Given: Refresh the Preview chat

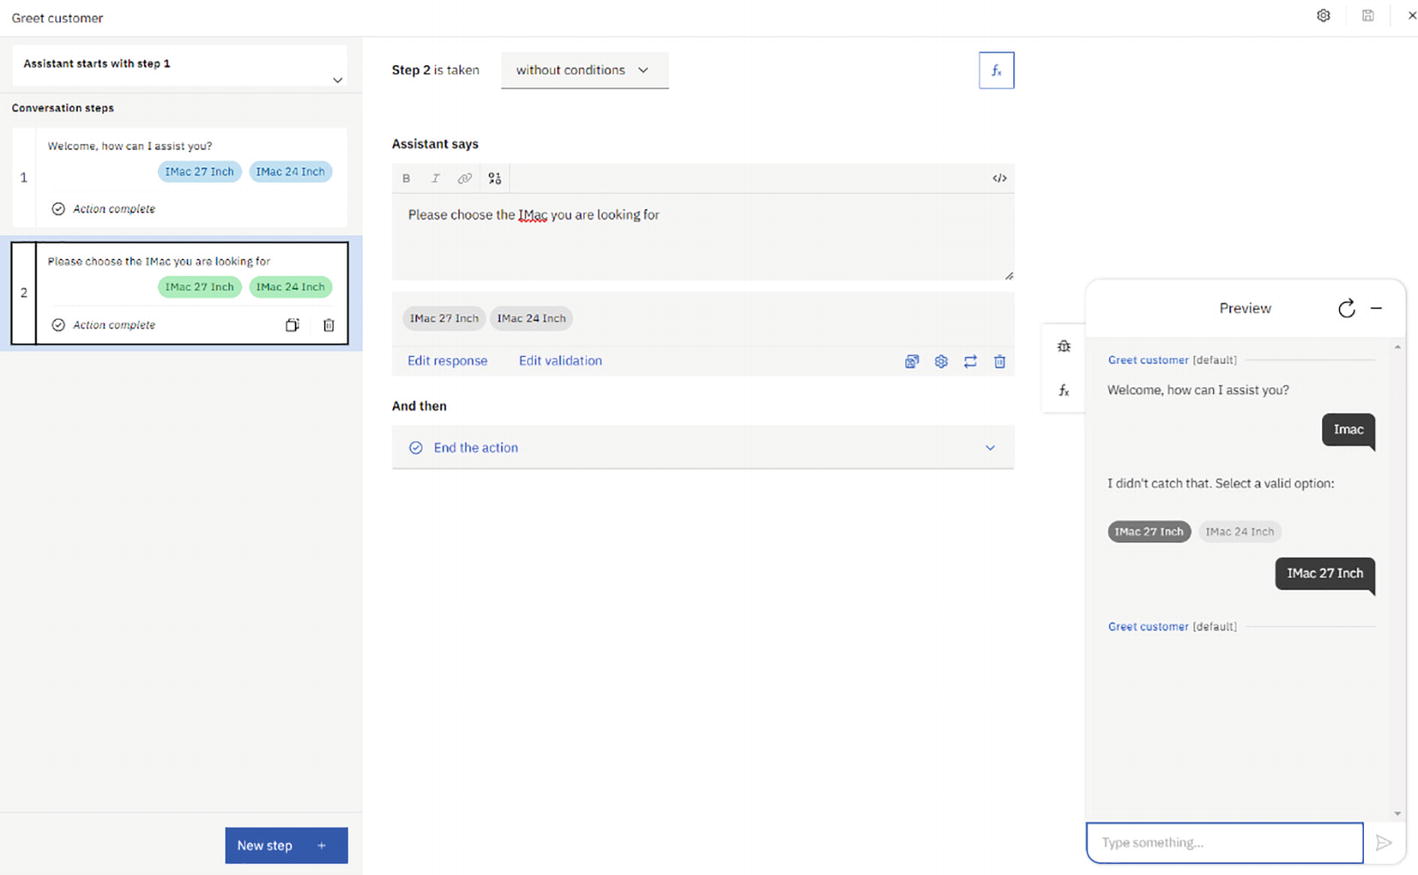Looking at the screenshot, I should pyautogui.click(x=1346, y=308).
